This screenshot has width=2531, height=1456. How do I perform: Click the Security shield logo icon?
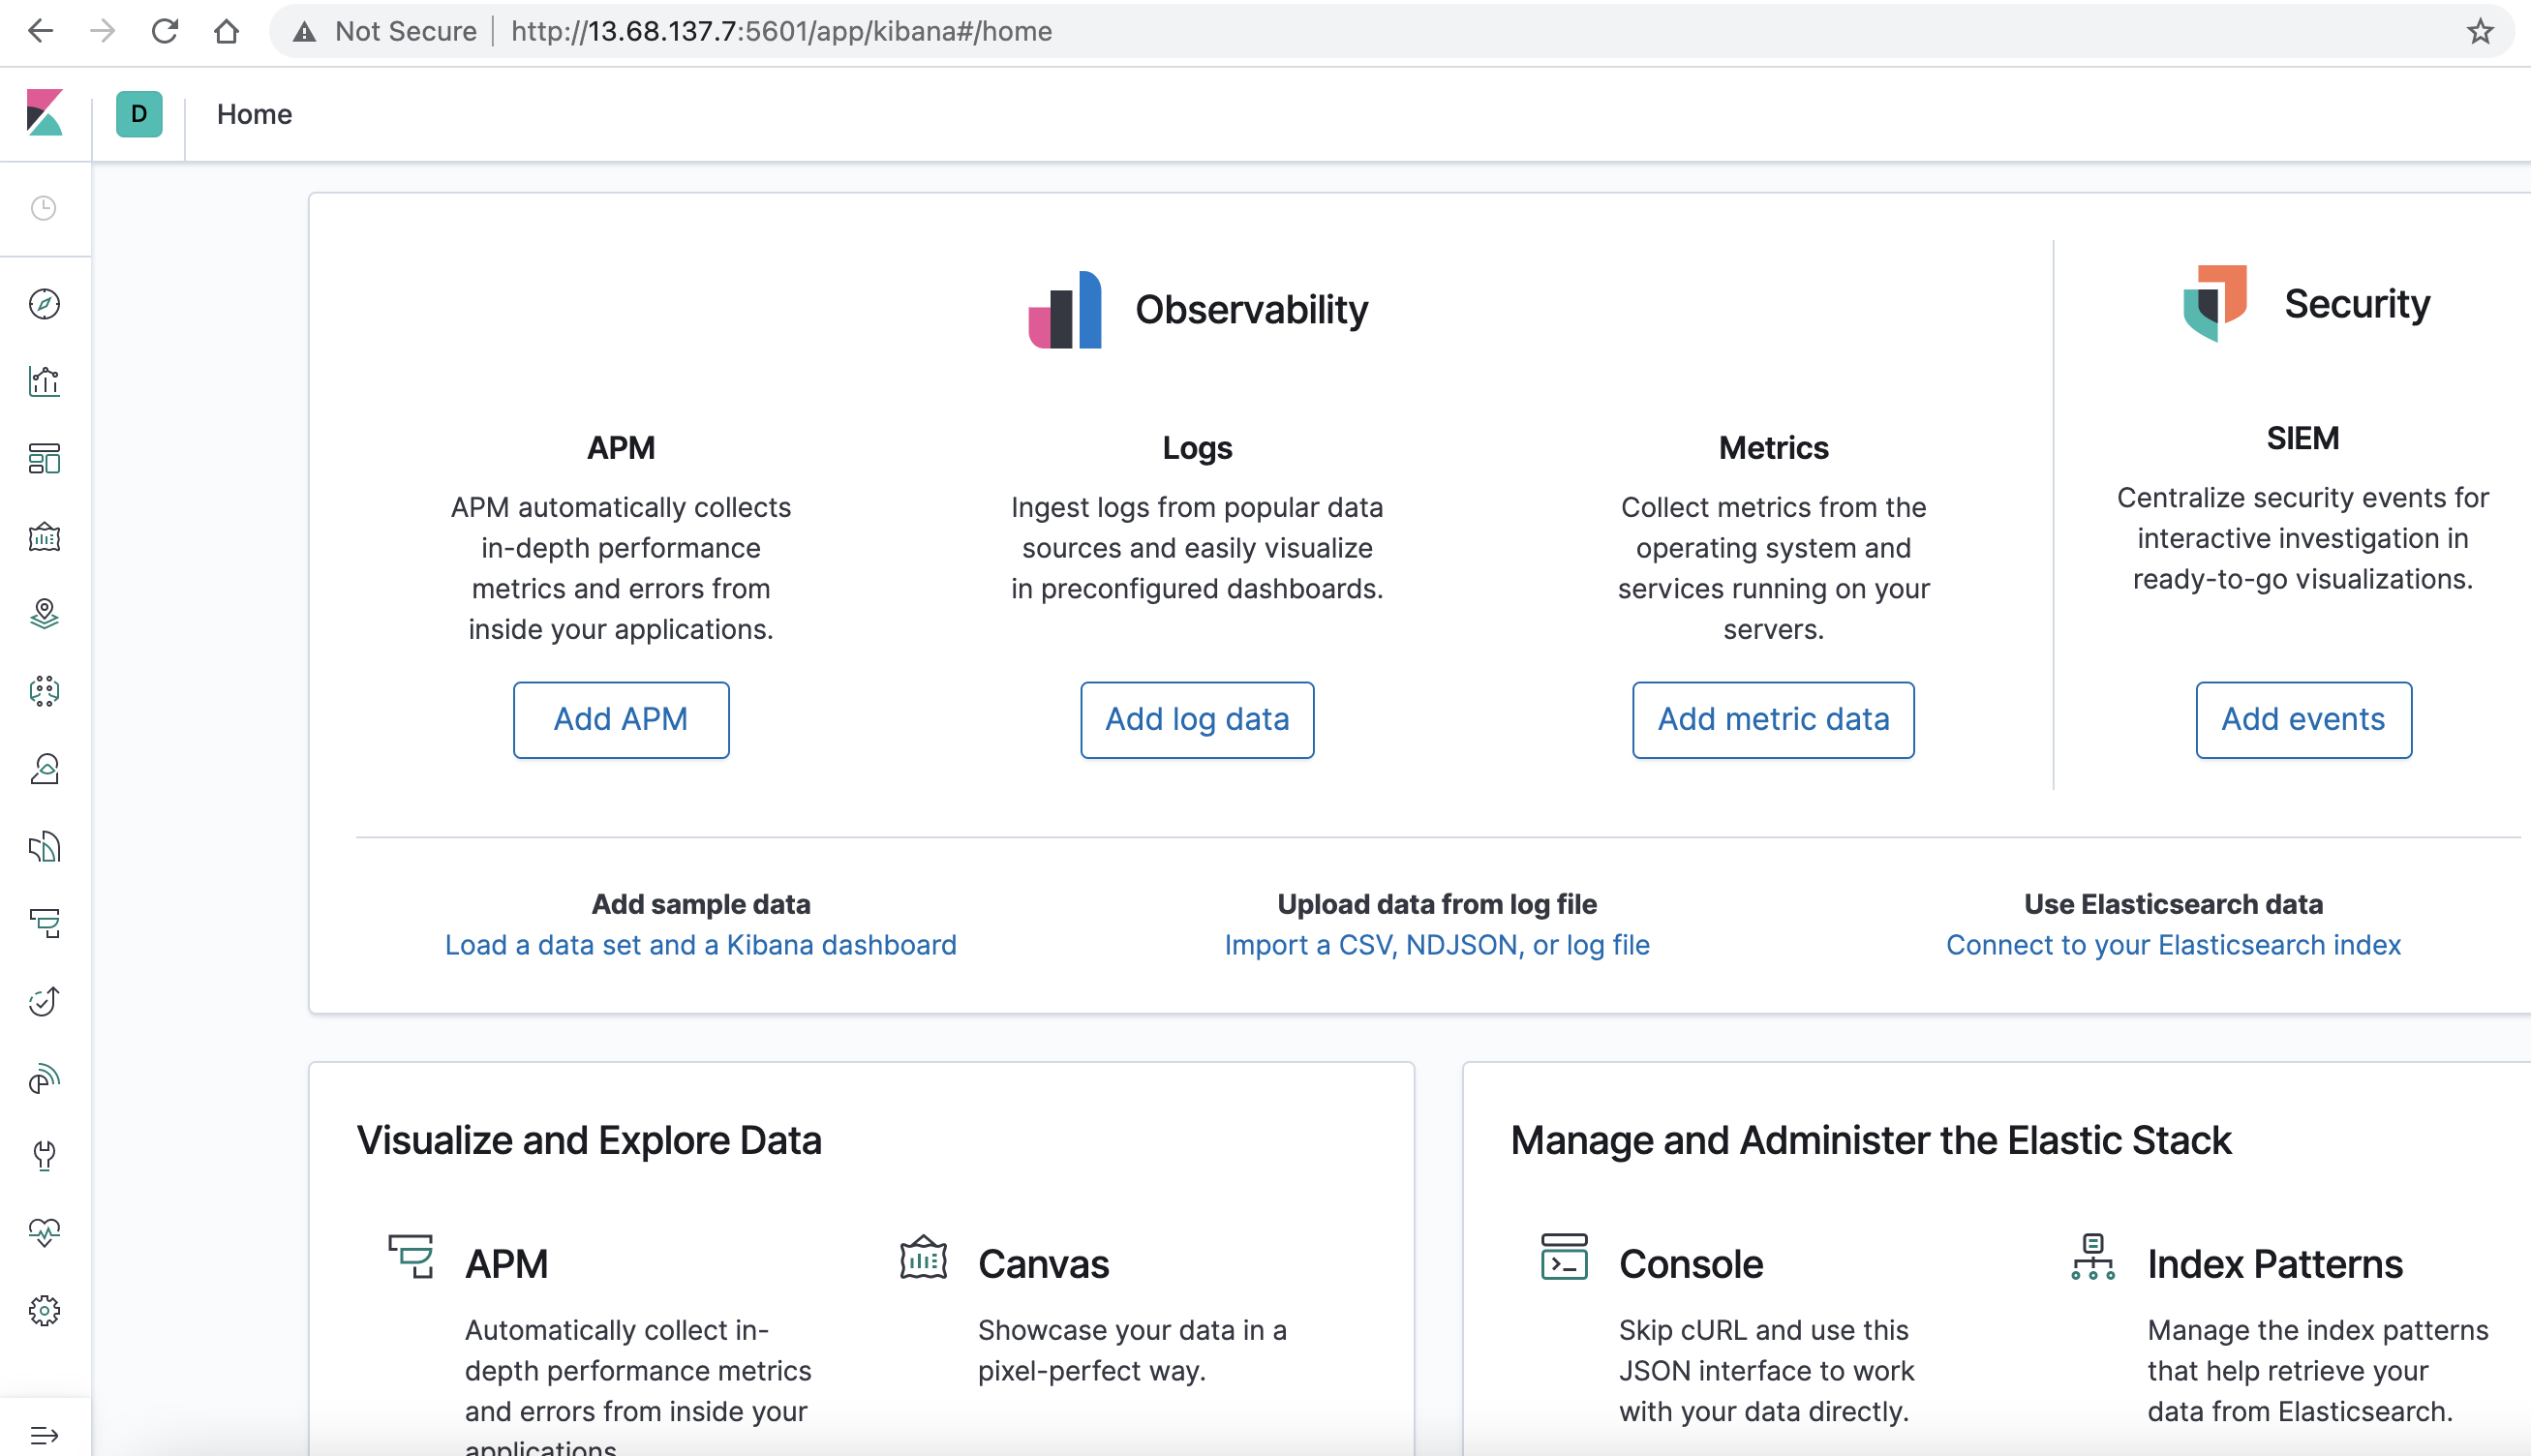pyautogui.click(x=2214, y=303)
